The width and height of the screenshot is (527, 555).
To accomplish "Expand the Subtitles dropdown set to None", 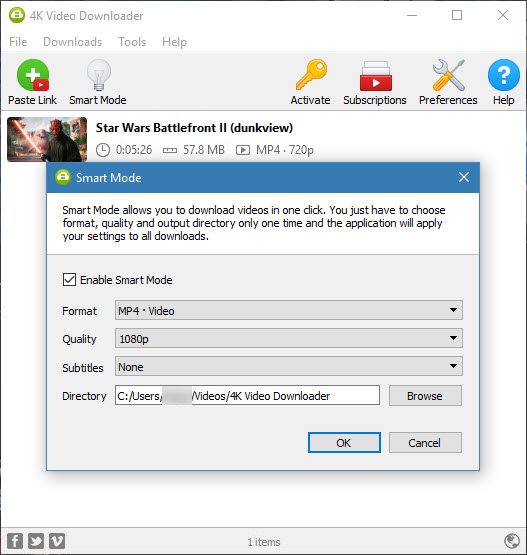I will point(288,366).
